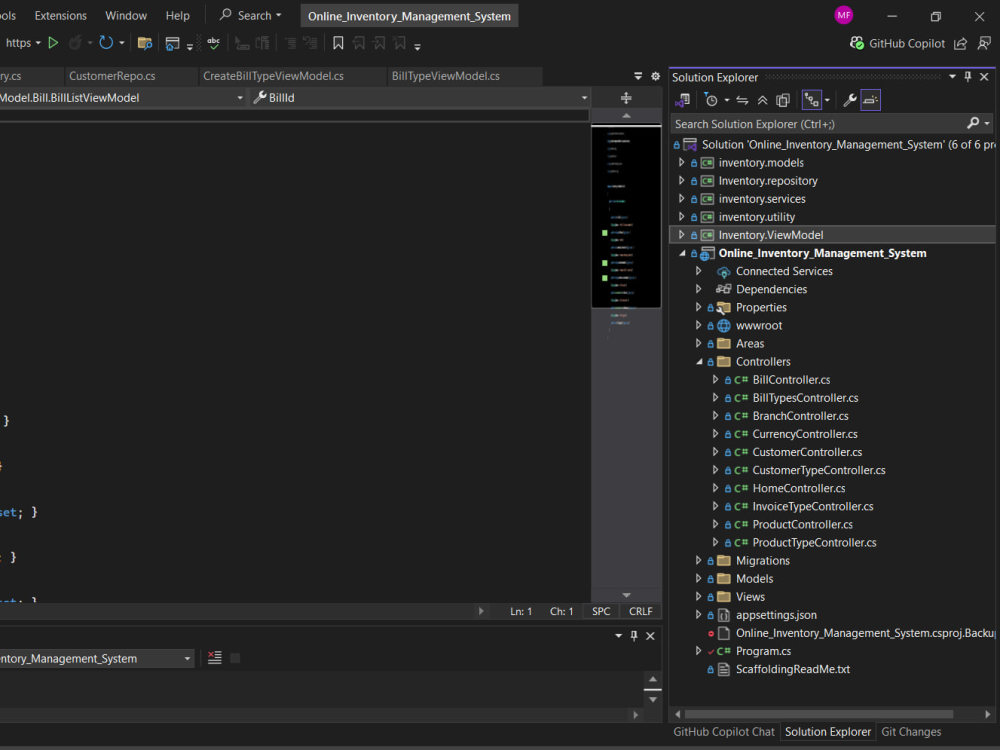
Task: Expand the Migrations folder
Action: point(699,561)
